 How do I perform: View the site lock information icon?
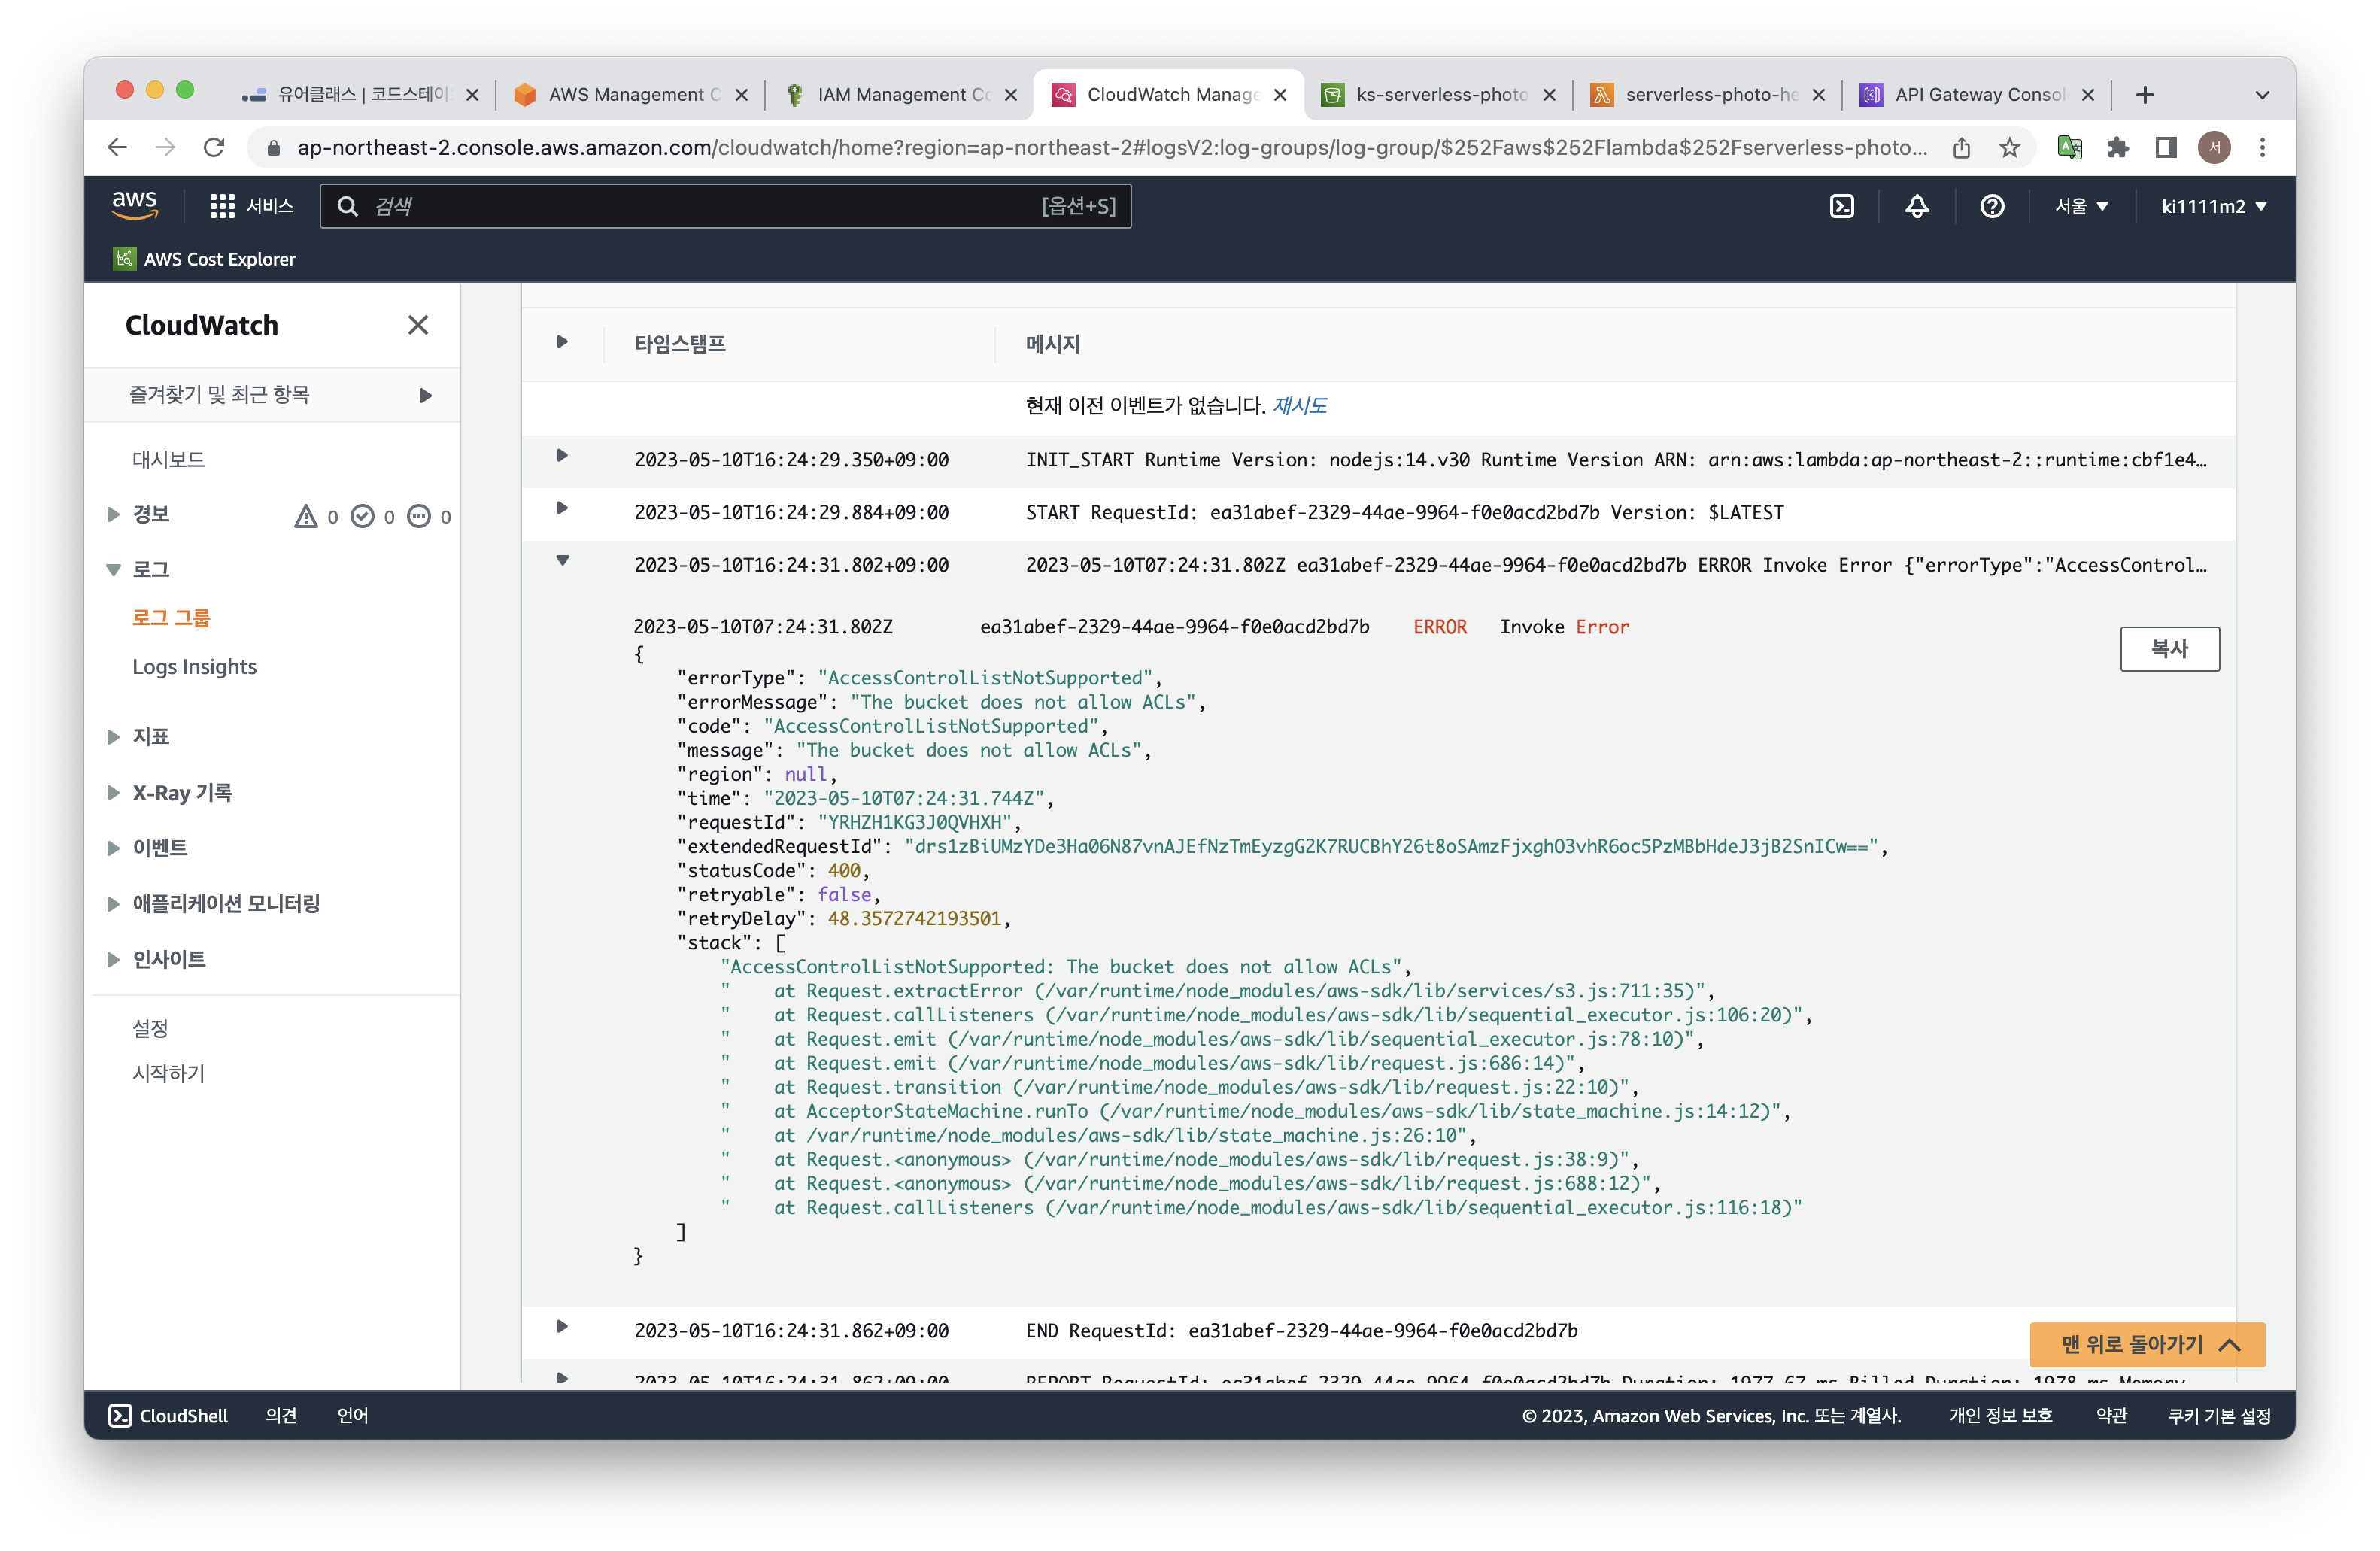coord(273,148)
